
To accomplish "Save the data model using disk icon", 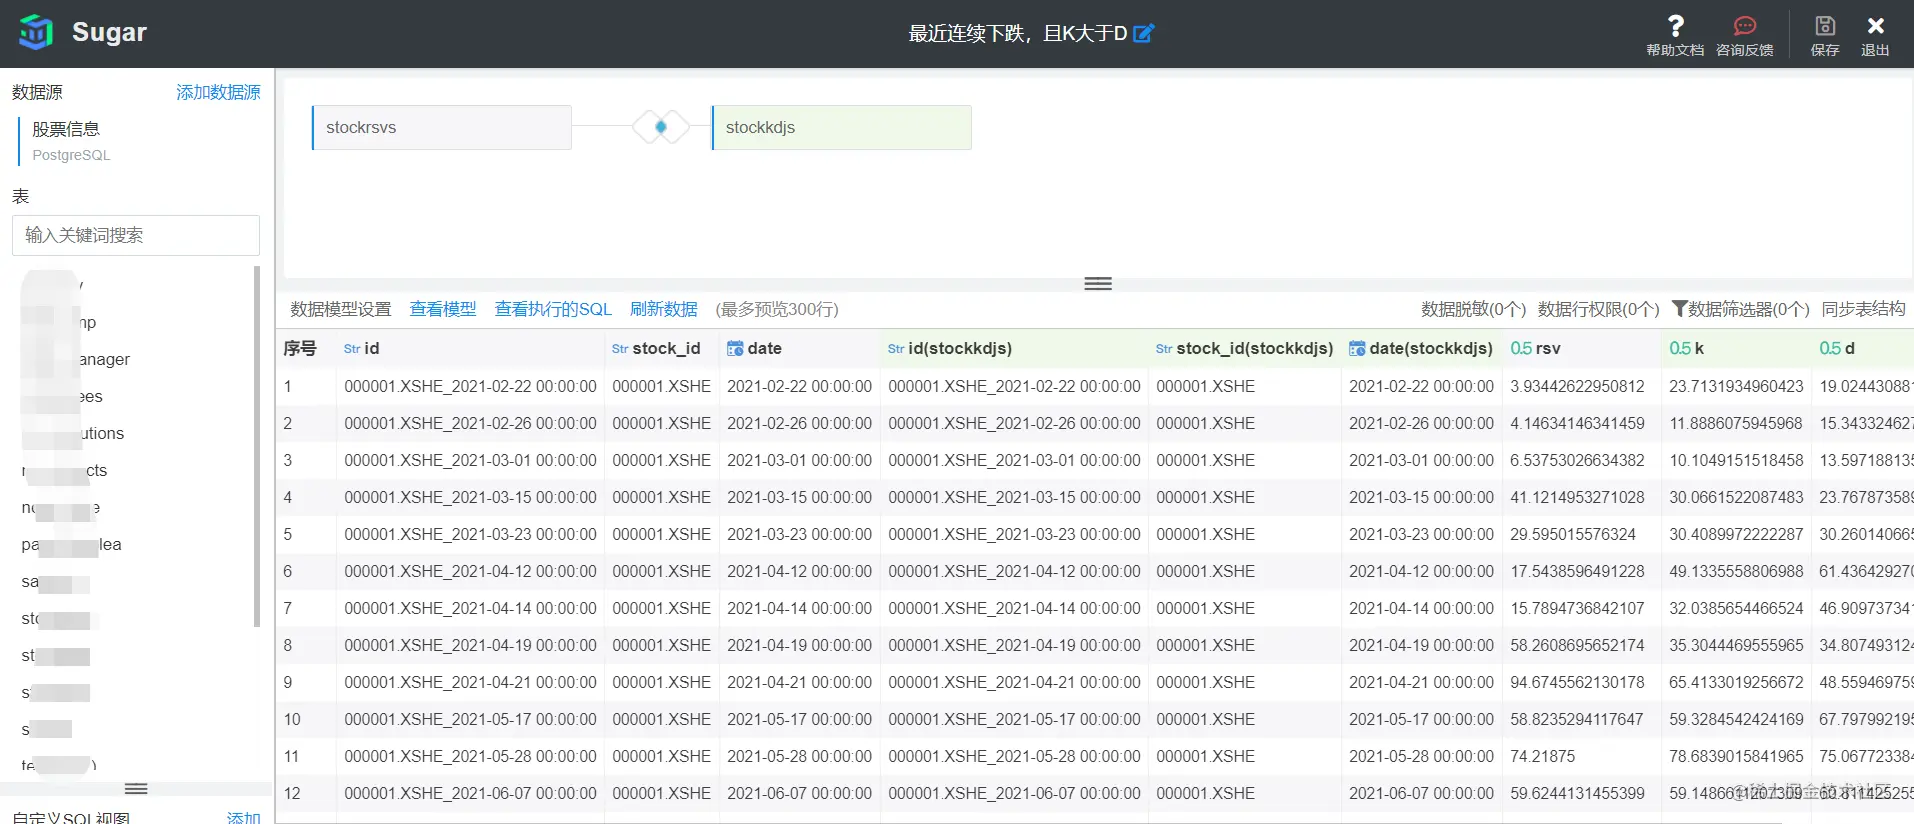I will 1825,26.
